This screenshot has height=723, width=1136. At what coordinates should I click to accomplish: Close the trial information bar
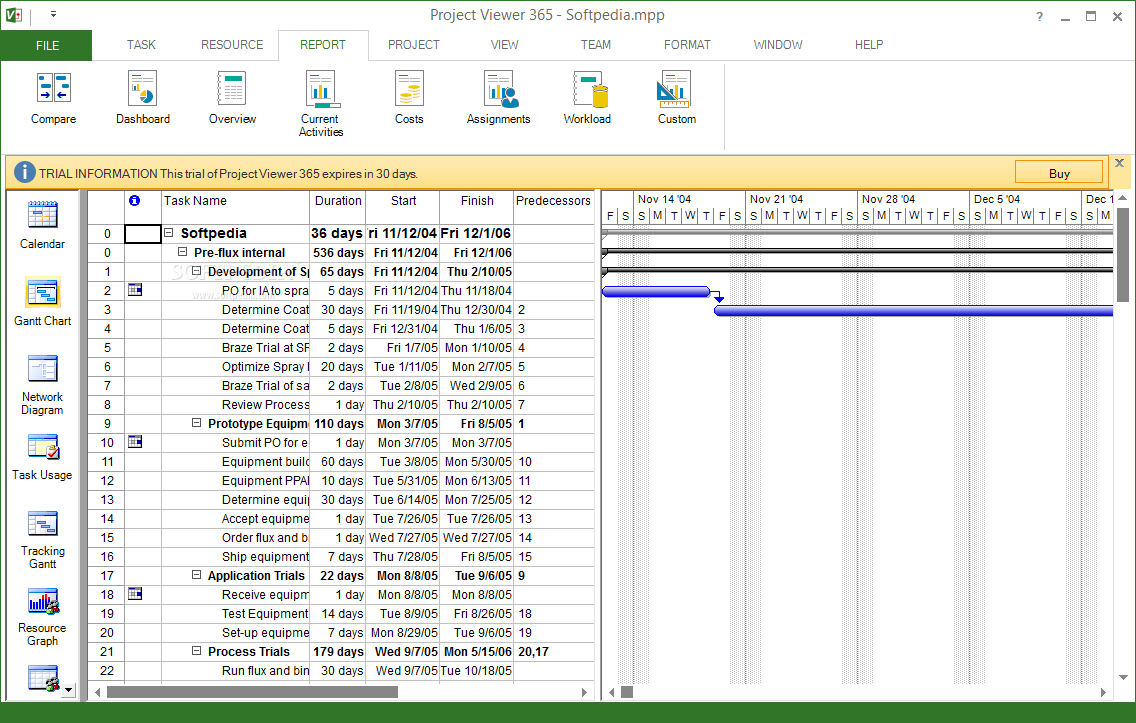click(x=1119, y=163)
